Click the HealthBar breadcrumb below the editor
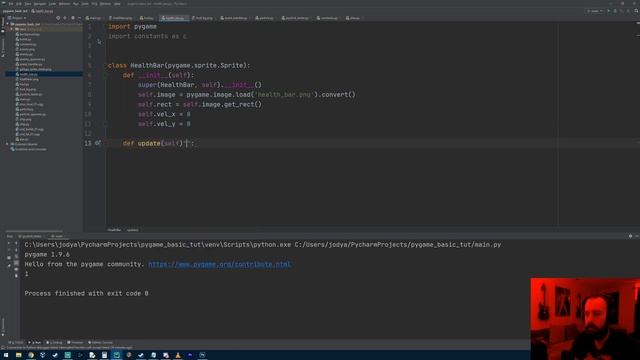 [x=114, y=230]
